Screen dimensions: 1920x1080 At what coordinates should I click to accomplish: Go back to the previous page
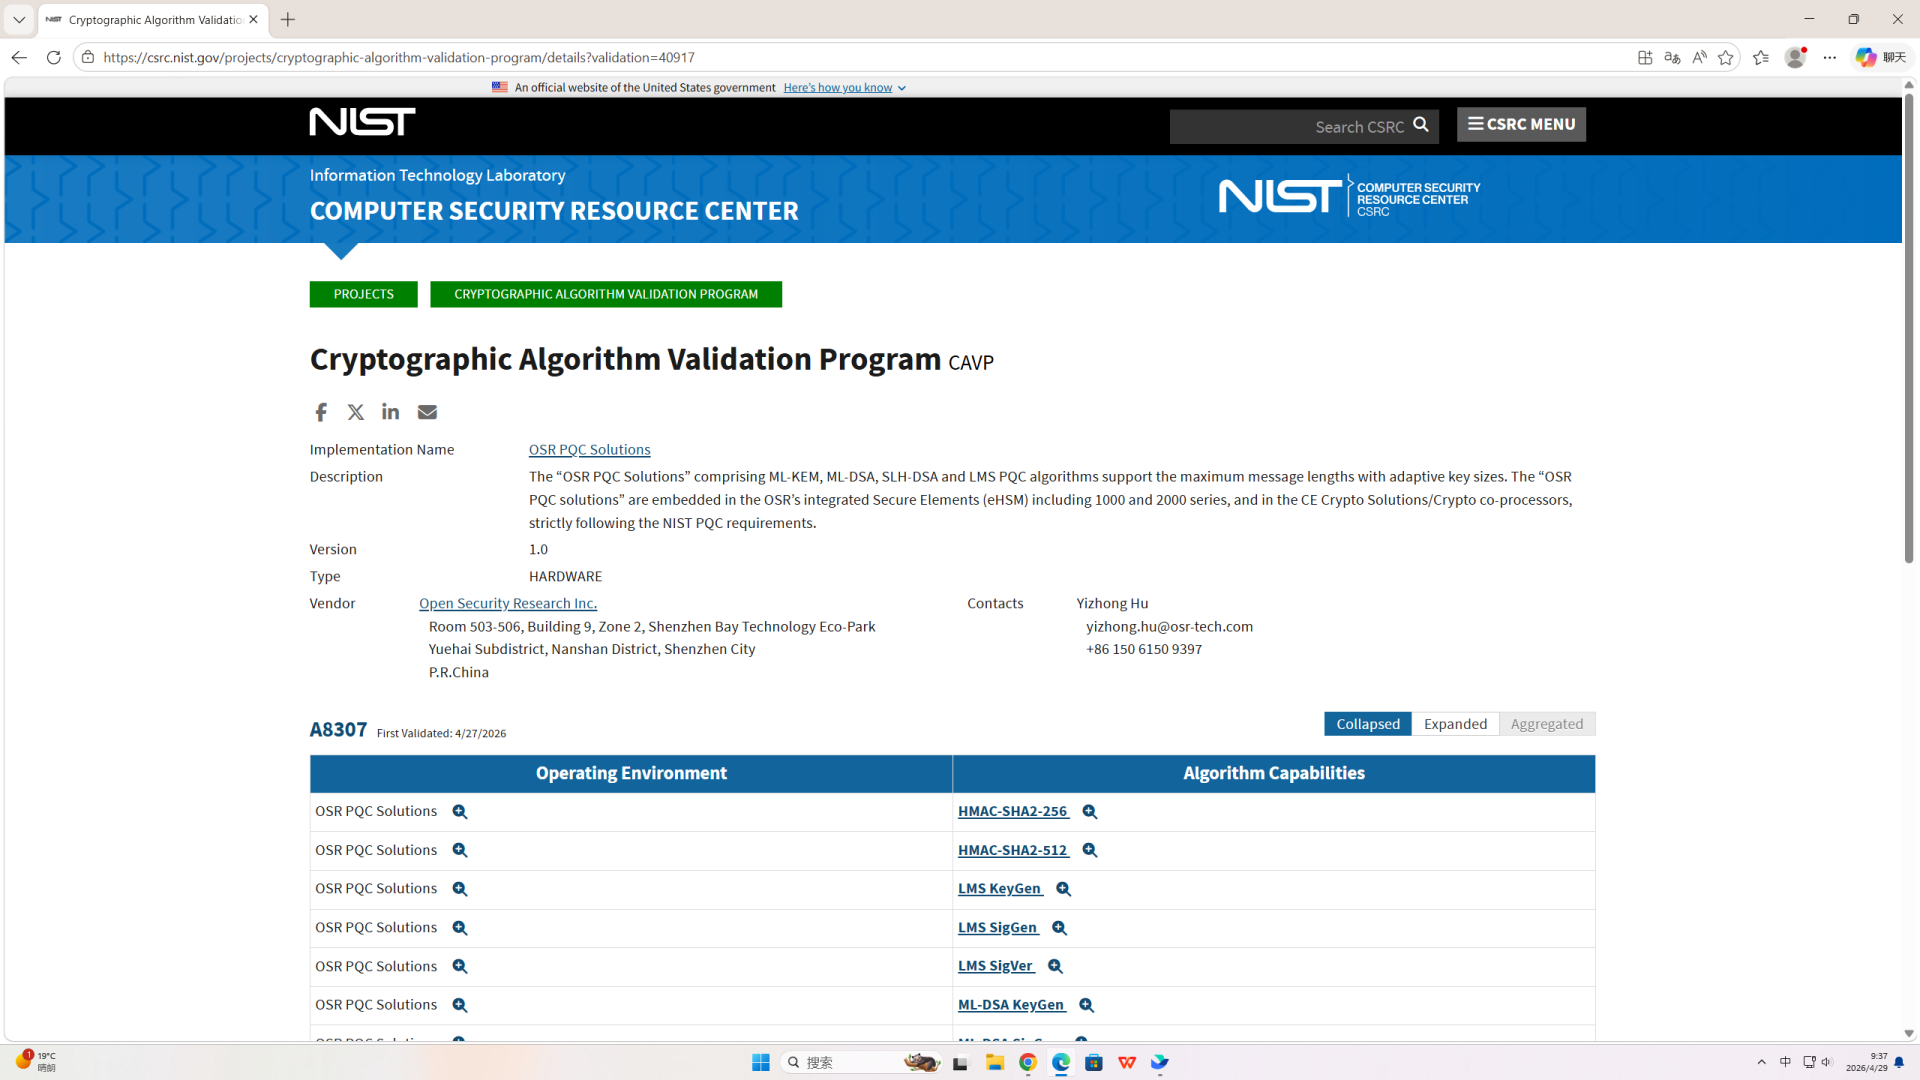[x=19, y=57]
